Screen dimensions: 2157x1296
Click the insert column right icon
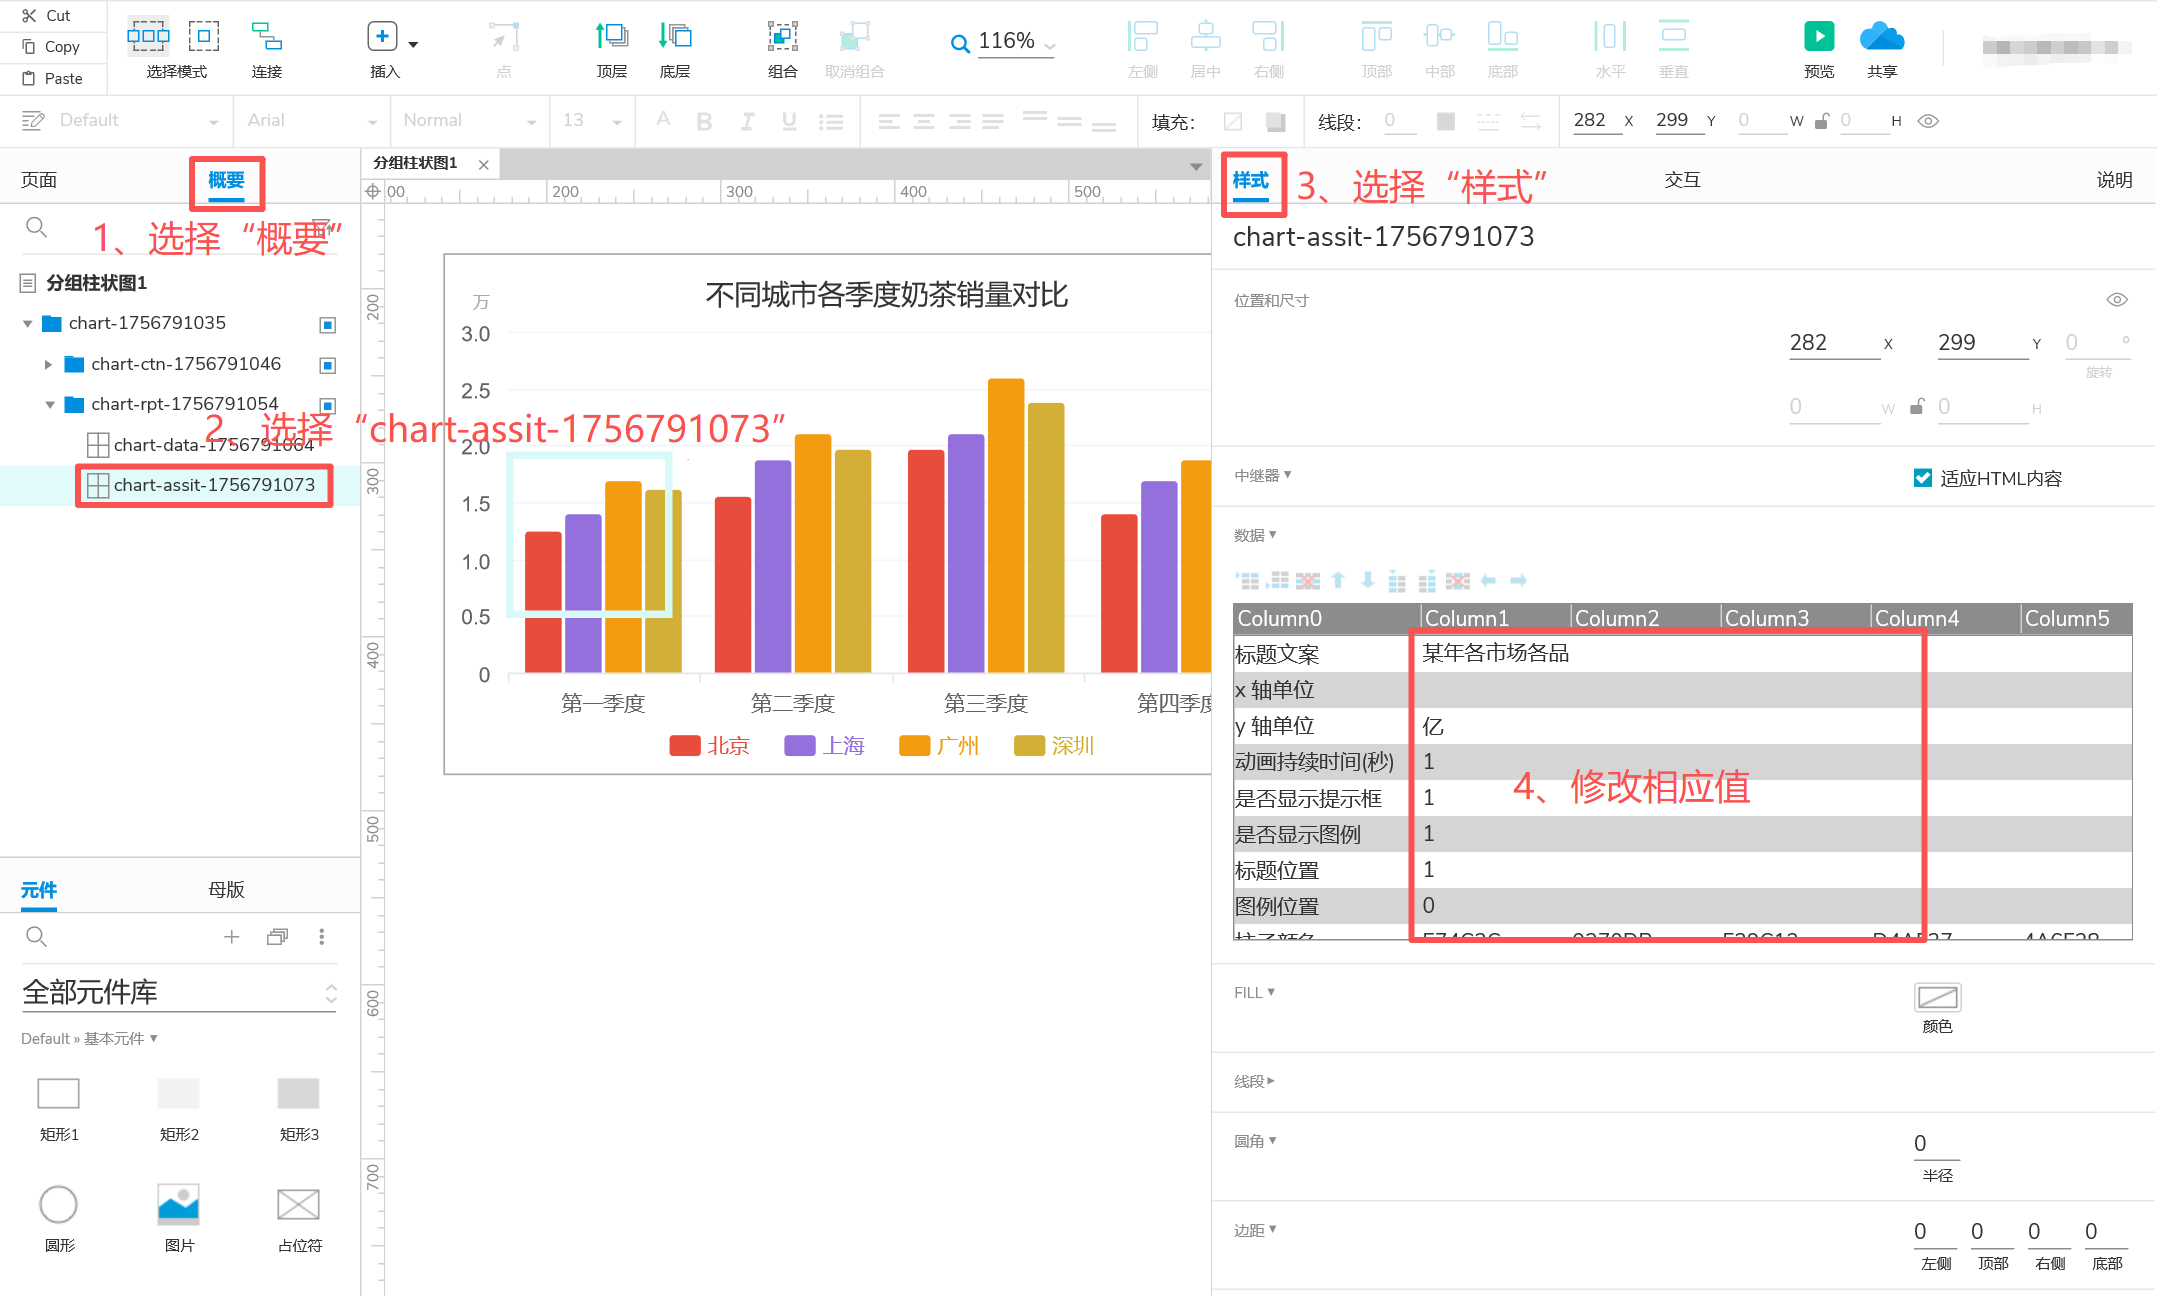coord(1427,580)
